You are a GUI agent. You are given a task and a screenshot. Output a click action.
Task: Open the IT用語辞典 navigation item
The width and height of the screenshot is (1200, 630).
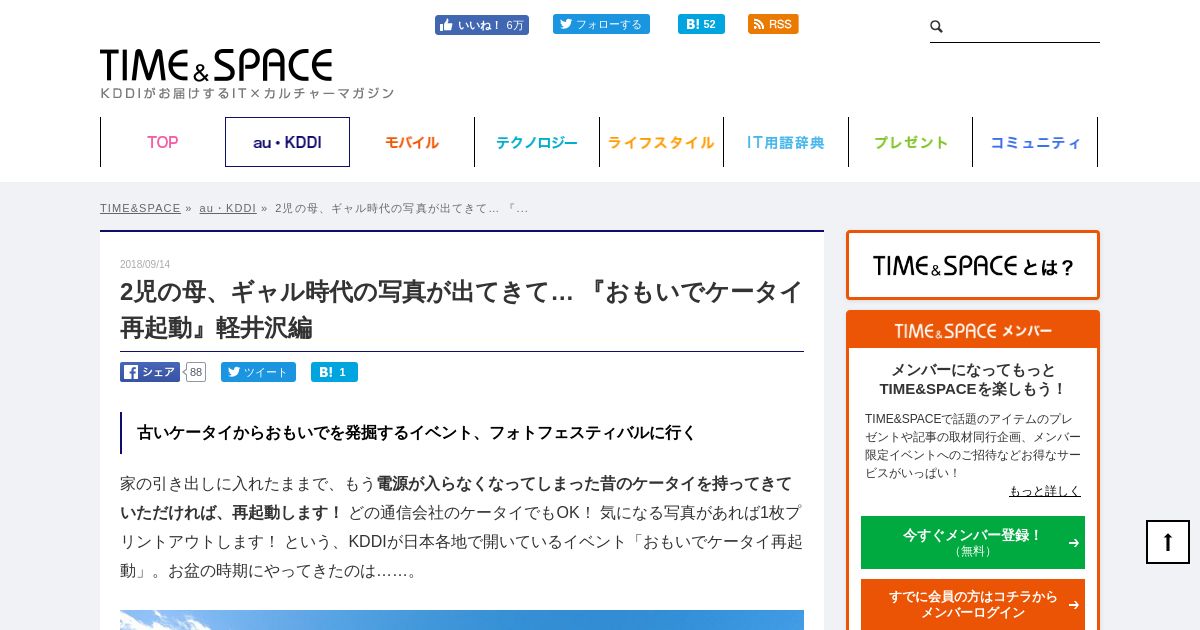click(786, 142)
